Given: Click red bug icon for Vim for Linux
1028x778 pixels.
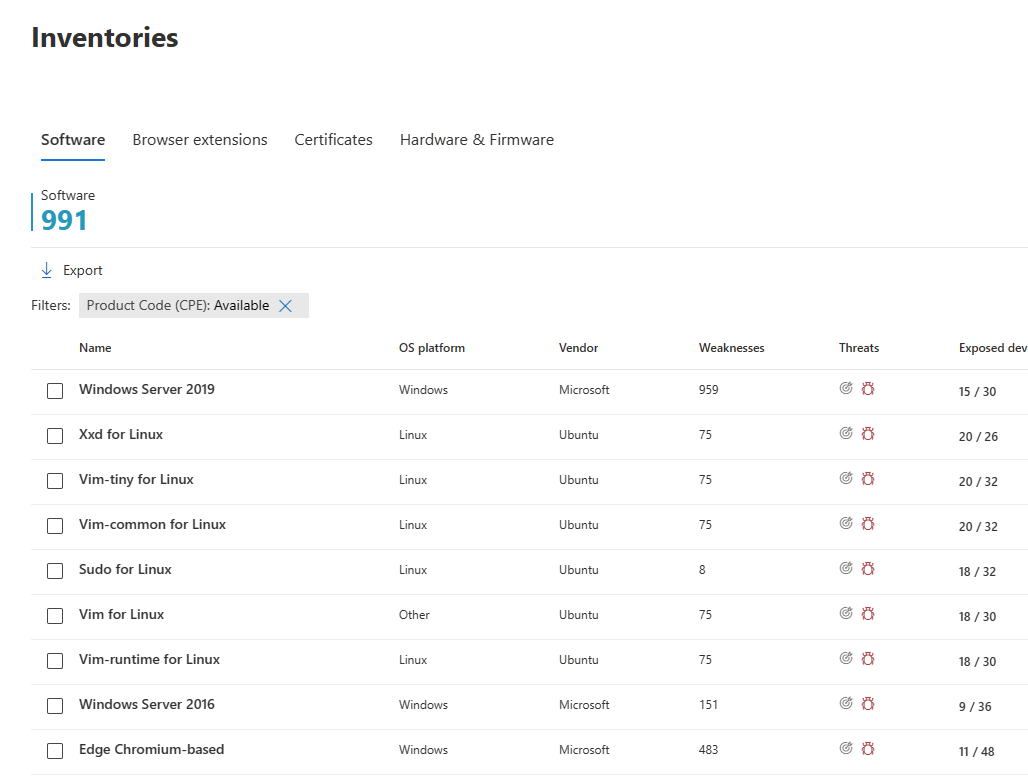Looking at the screenshot, I should (x=868, y=614).
